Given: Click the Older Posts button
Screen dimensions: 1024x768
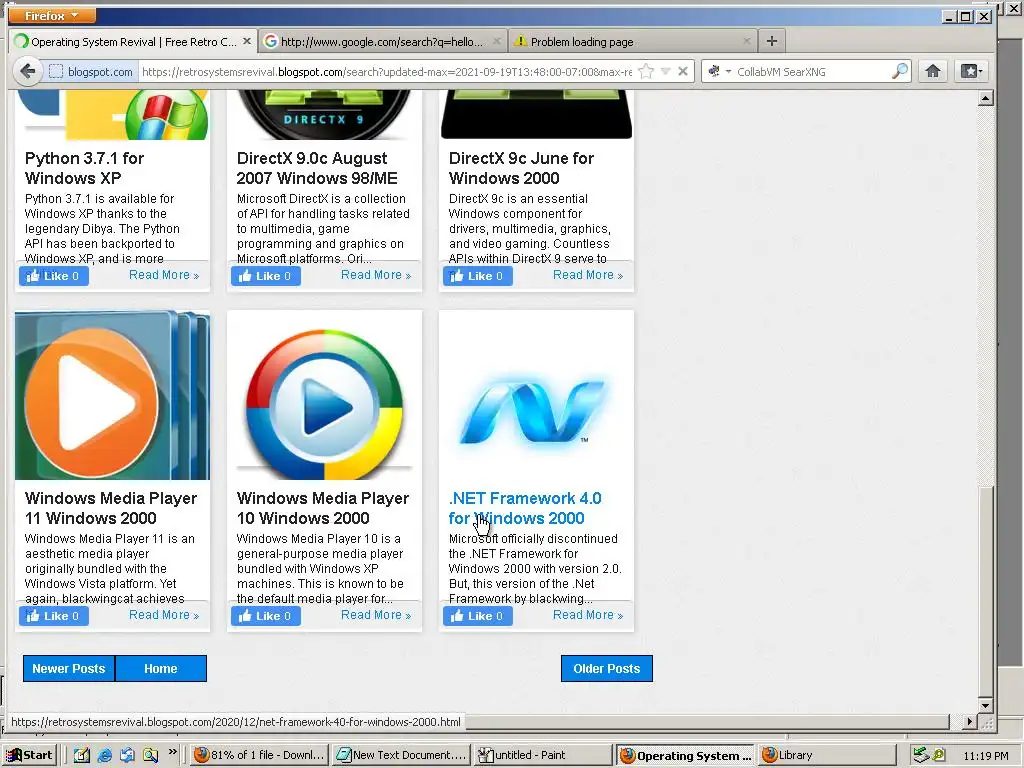Looking at the screenshot, I should (x=607, y=669).
